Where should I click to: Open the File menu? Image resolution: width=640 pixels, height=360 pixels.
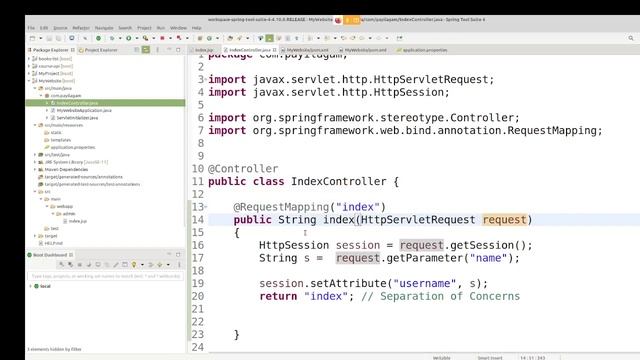tap(31, 28)
